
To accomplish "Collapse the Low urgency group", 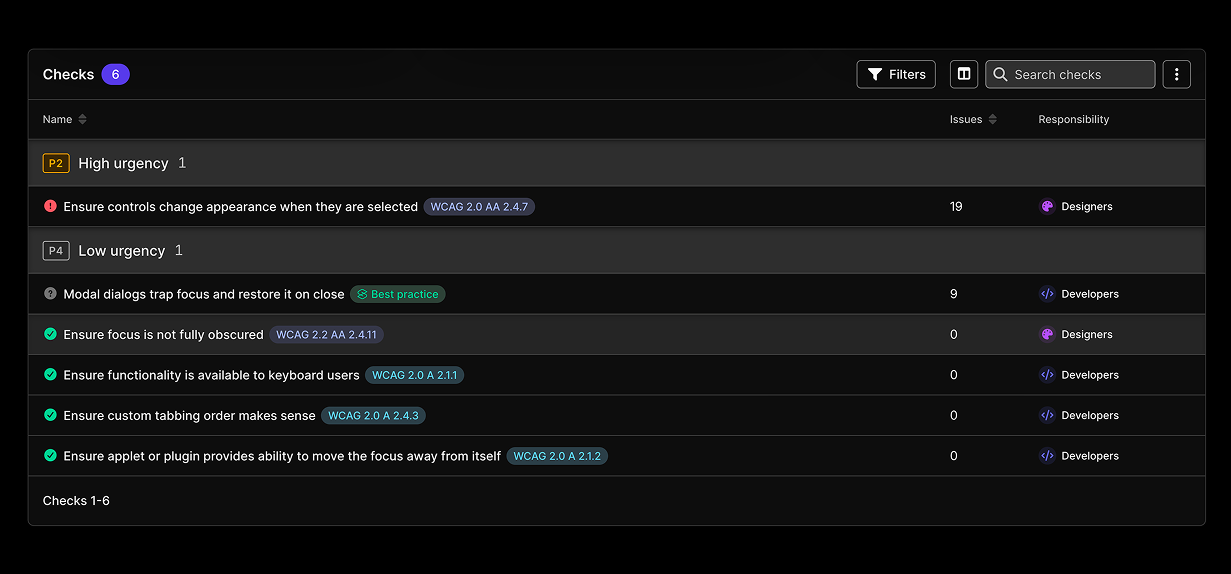I will click(616, 250).
